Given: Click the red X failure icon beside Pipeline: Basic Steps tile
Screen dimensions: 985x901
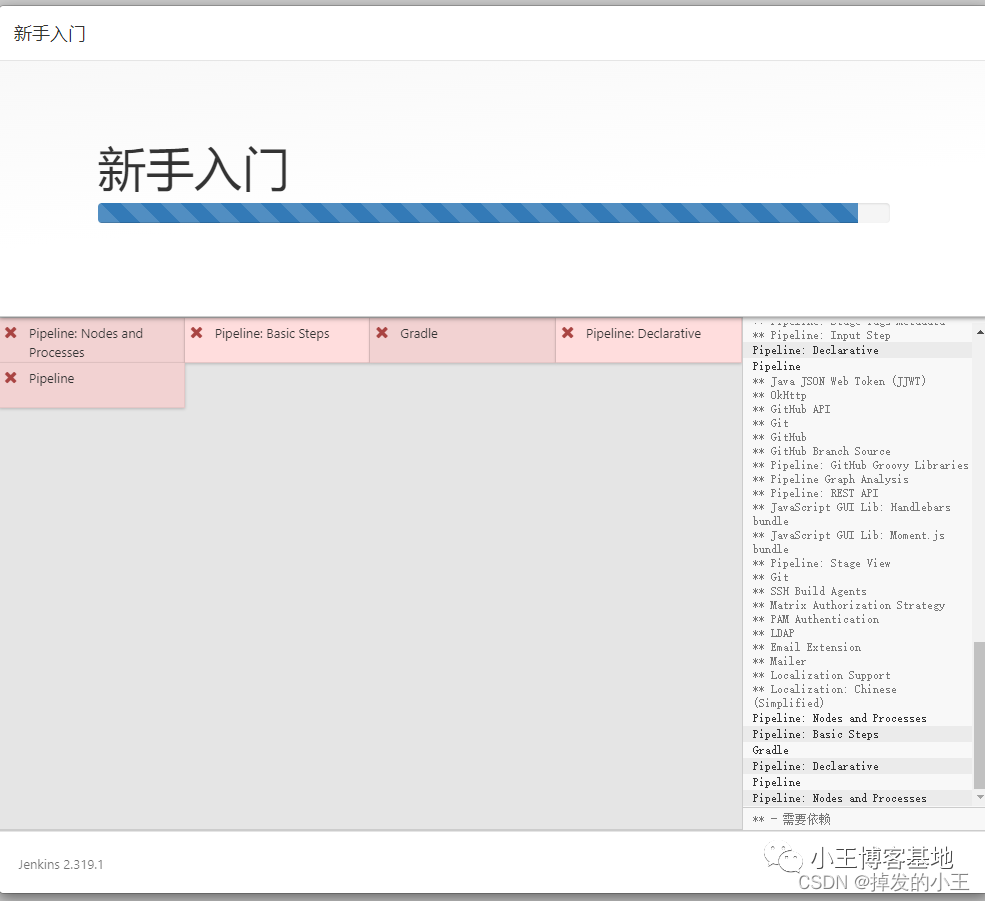Looking at the screenshot, I should coord(197,333).
